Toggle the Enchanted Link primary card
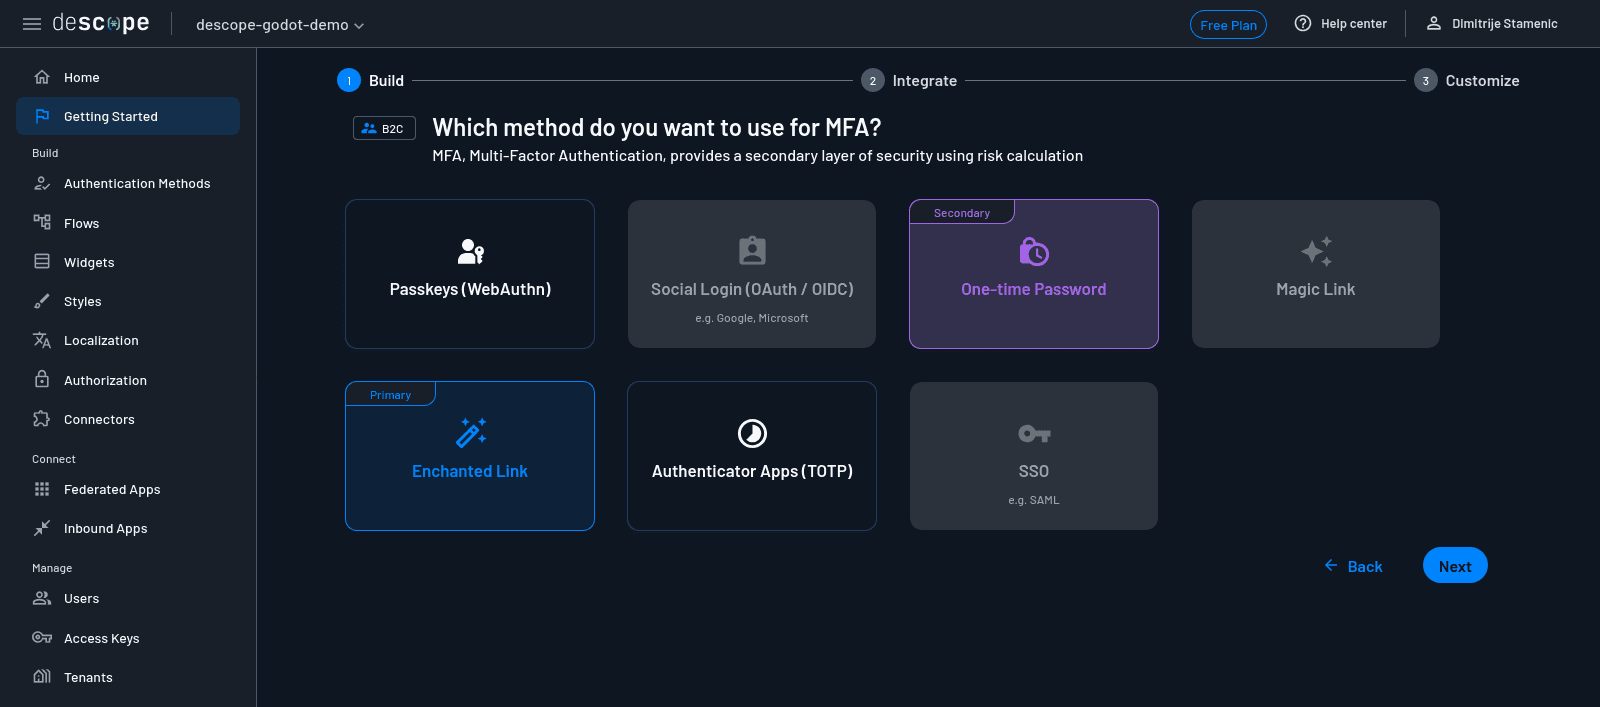The image size is (1600, 707). tap(470, 456)
